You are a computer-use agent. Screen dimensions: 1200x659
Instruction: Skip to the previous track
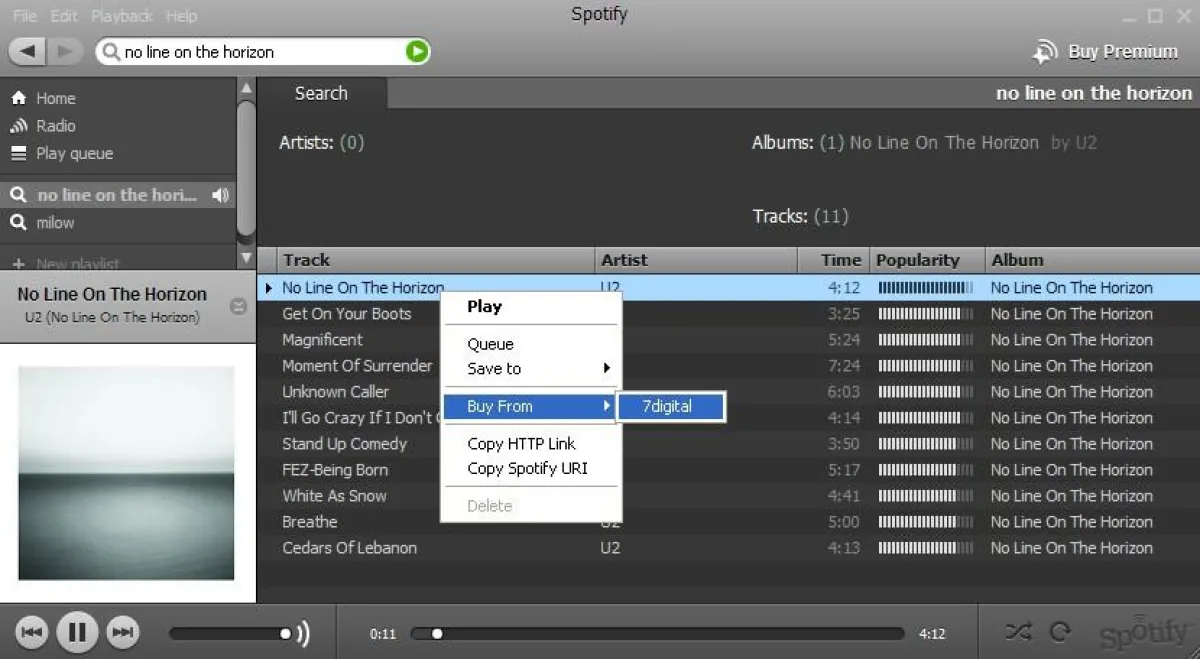(x=32, y=631)
